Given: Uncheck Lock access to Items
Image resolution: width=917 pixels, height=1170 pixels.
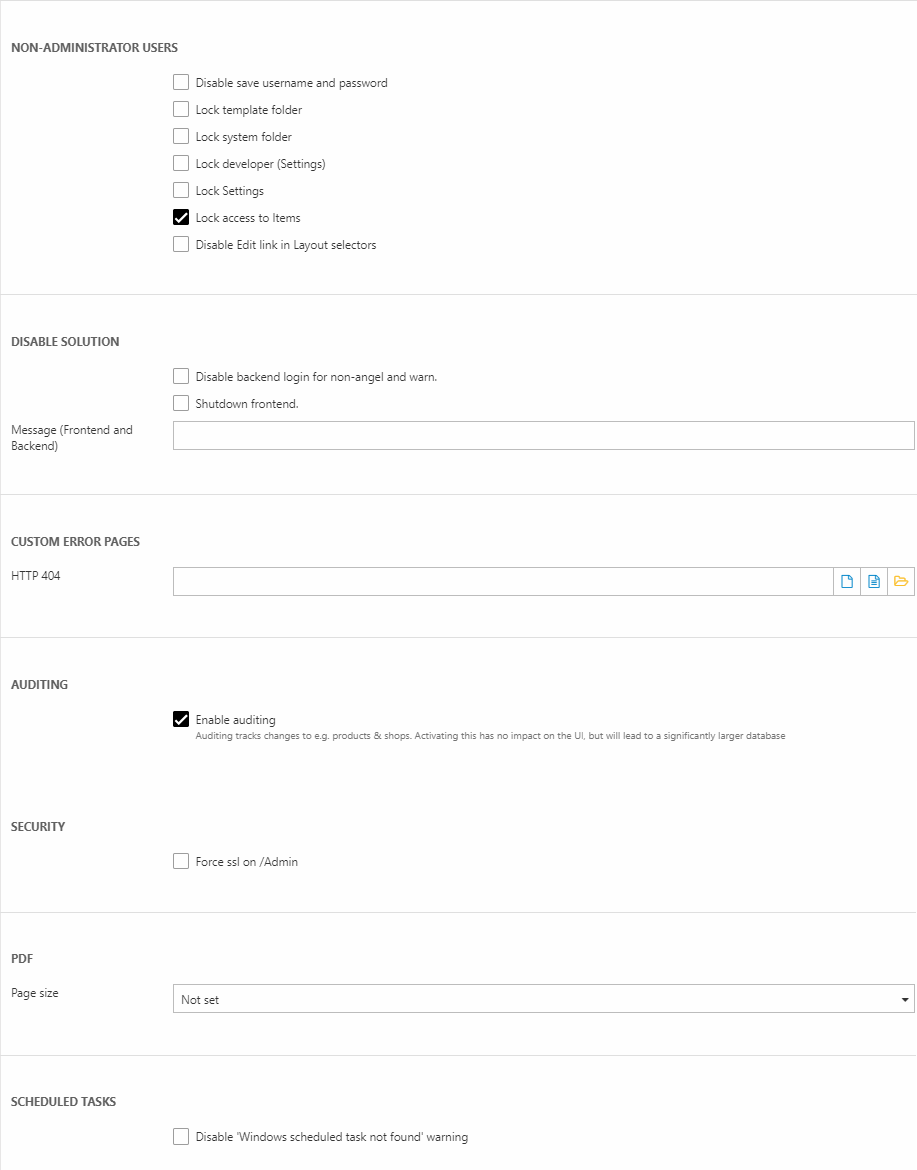Looking at the screenshot, I should [x=181, y=218].
